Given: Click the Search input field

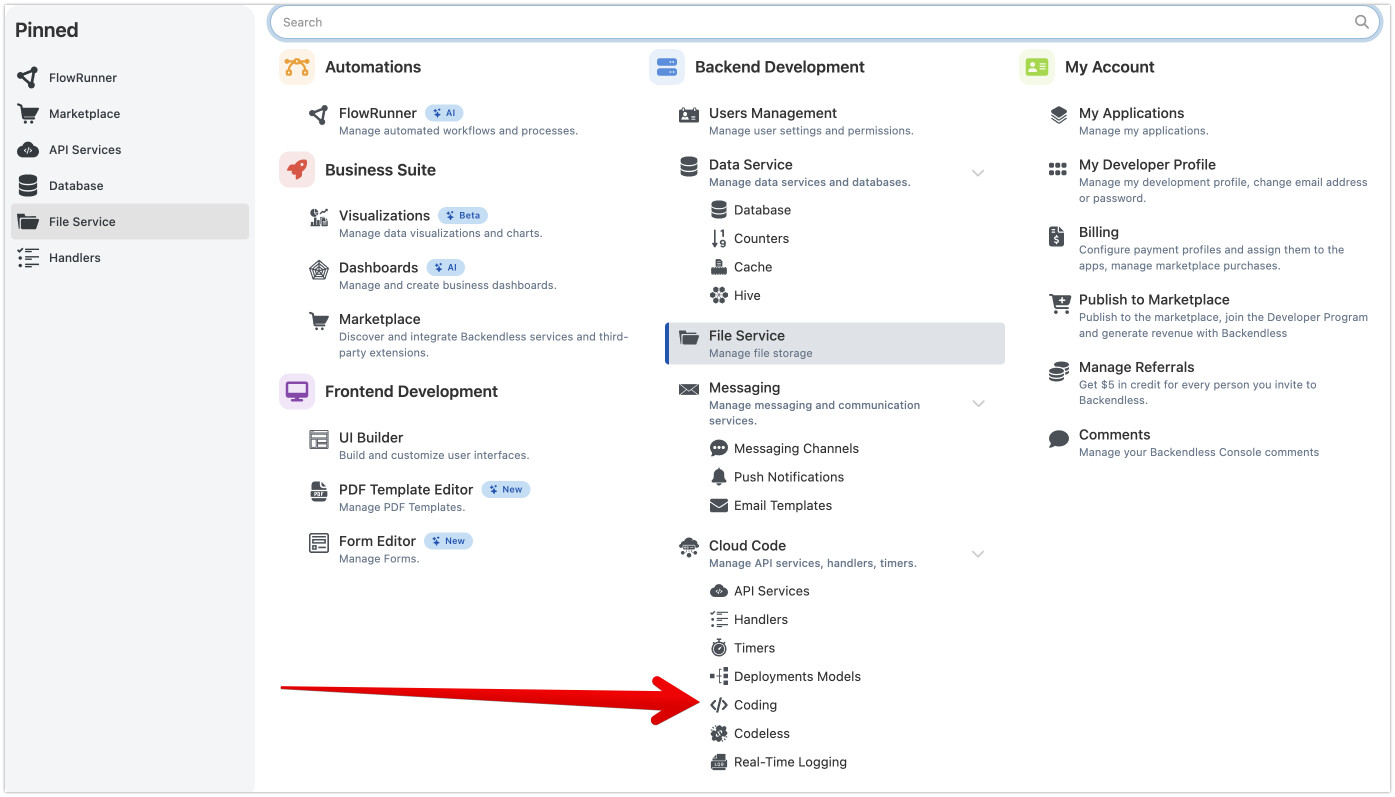Looking at the screenshot, I should click(825, 22).
